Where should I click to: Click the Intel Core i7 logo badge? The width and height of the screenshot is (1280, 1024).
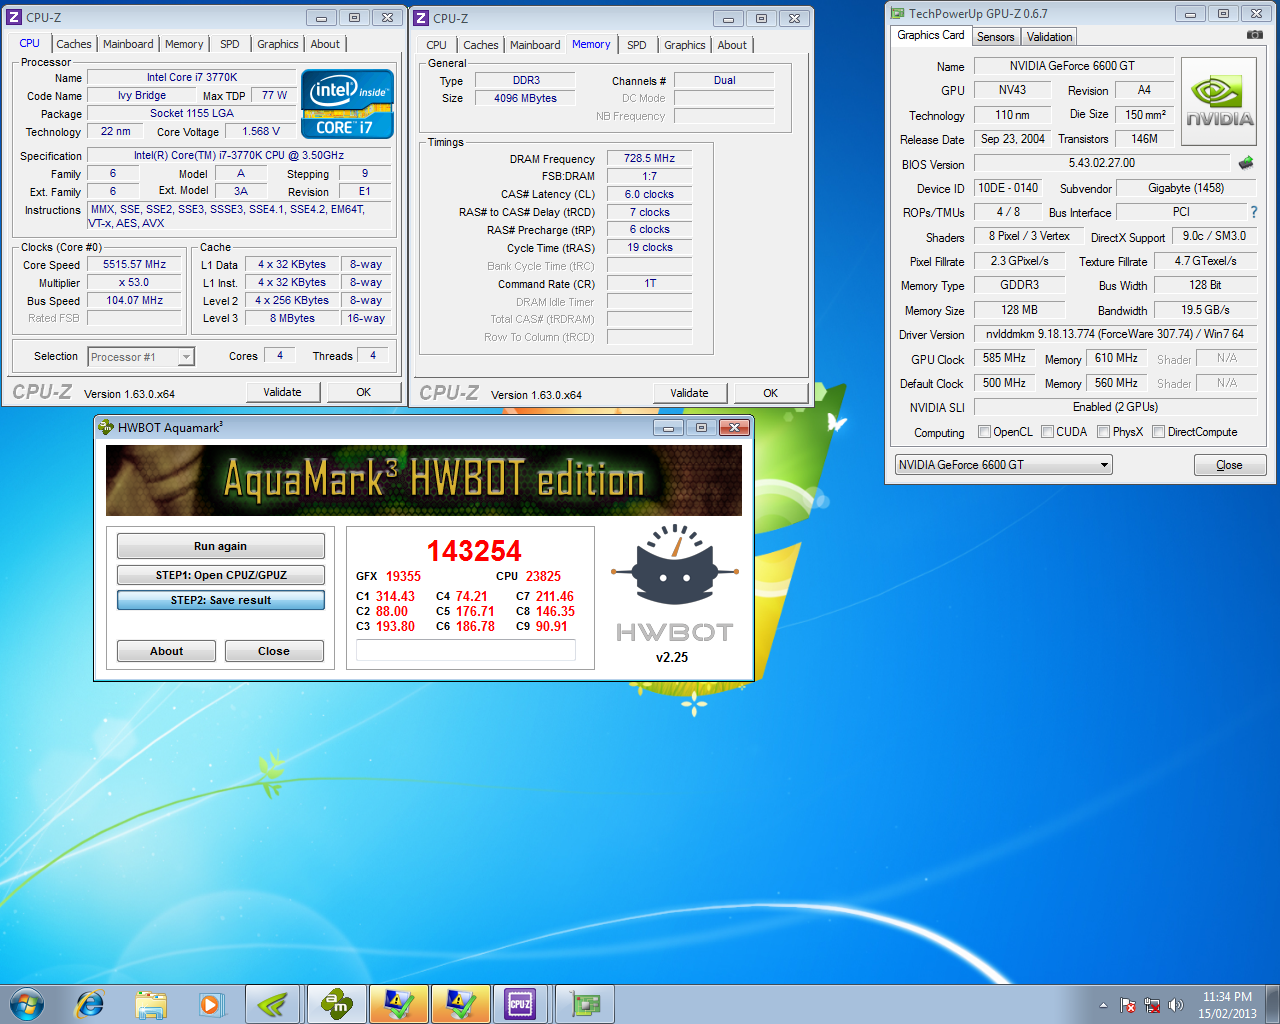347,104
